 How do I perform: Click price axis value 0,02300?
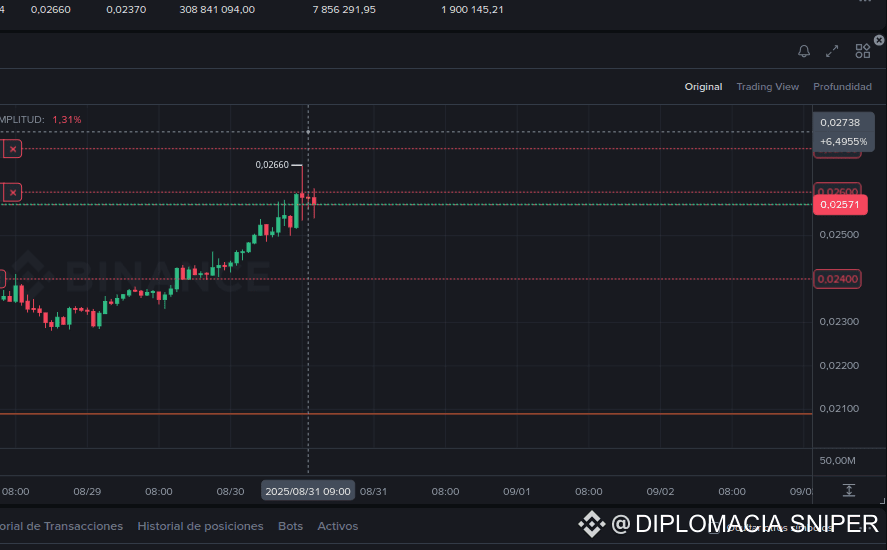click(839, 321)
